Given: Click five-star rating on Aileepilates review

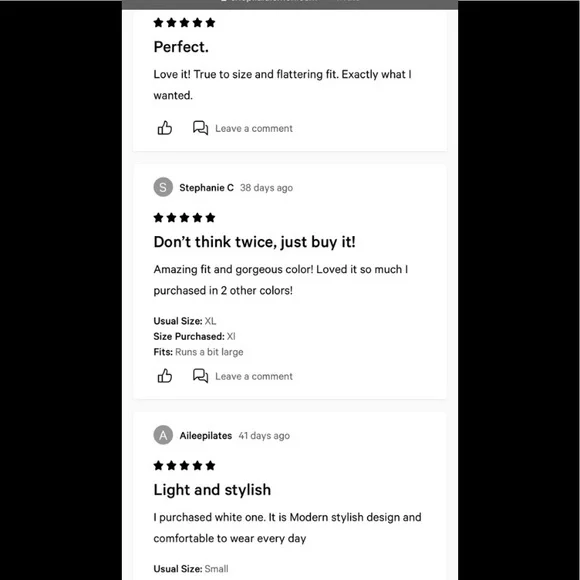Looking at the screenshot, I should [x=184, y=465].
